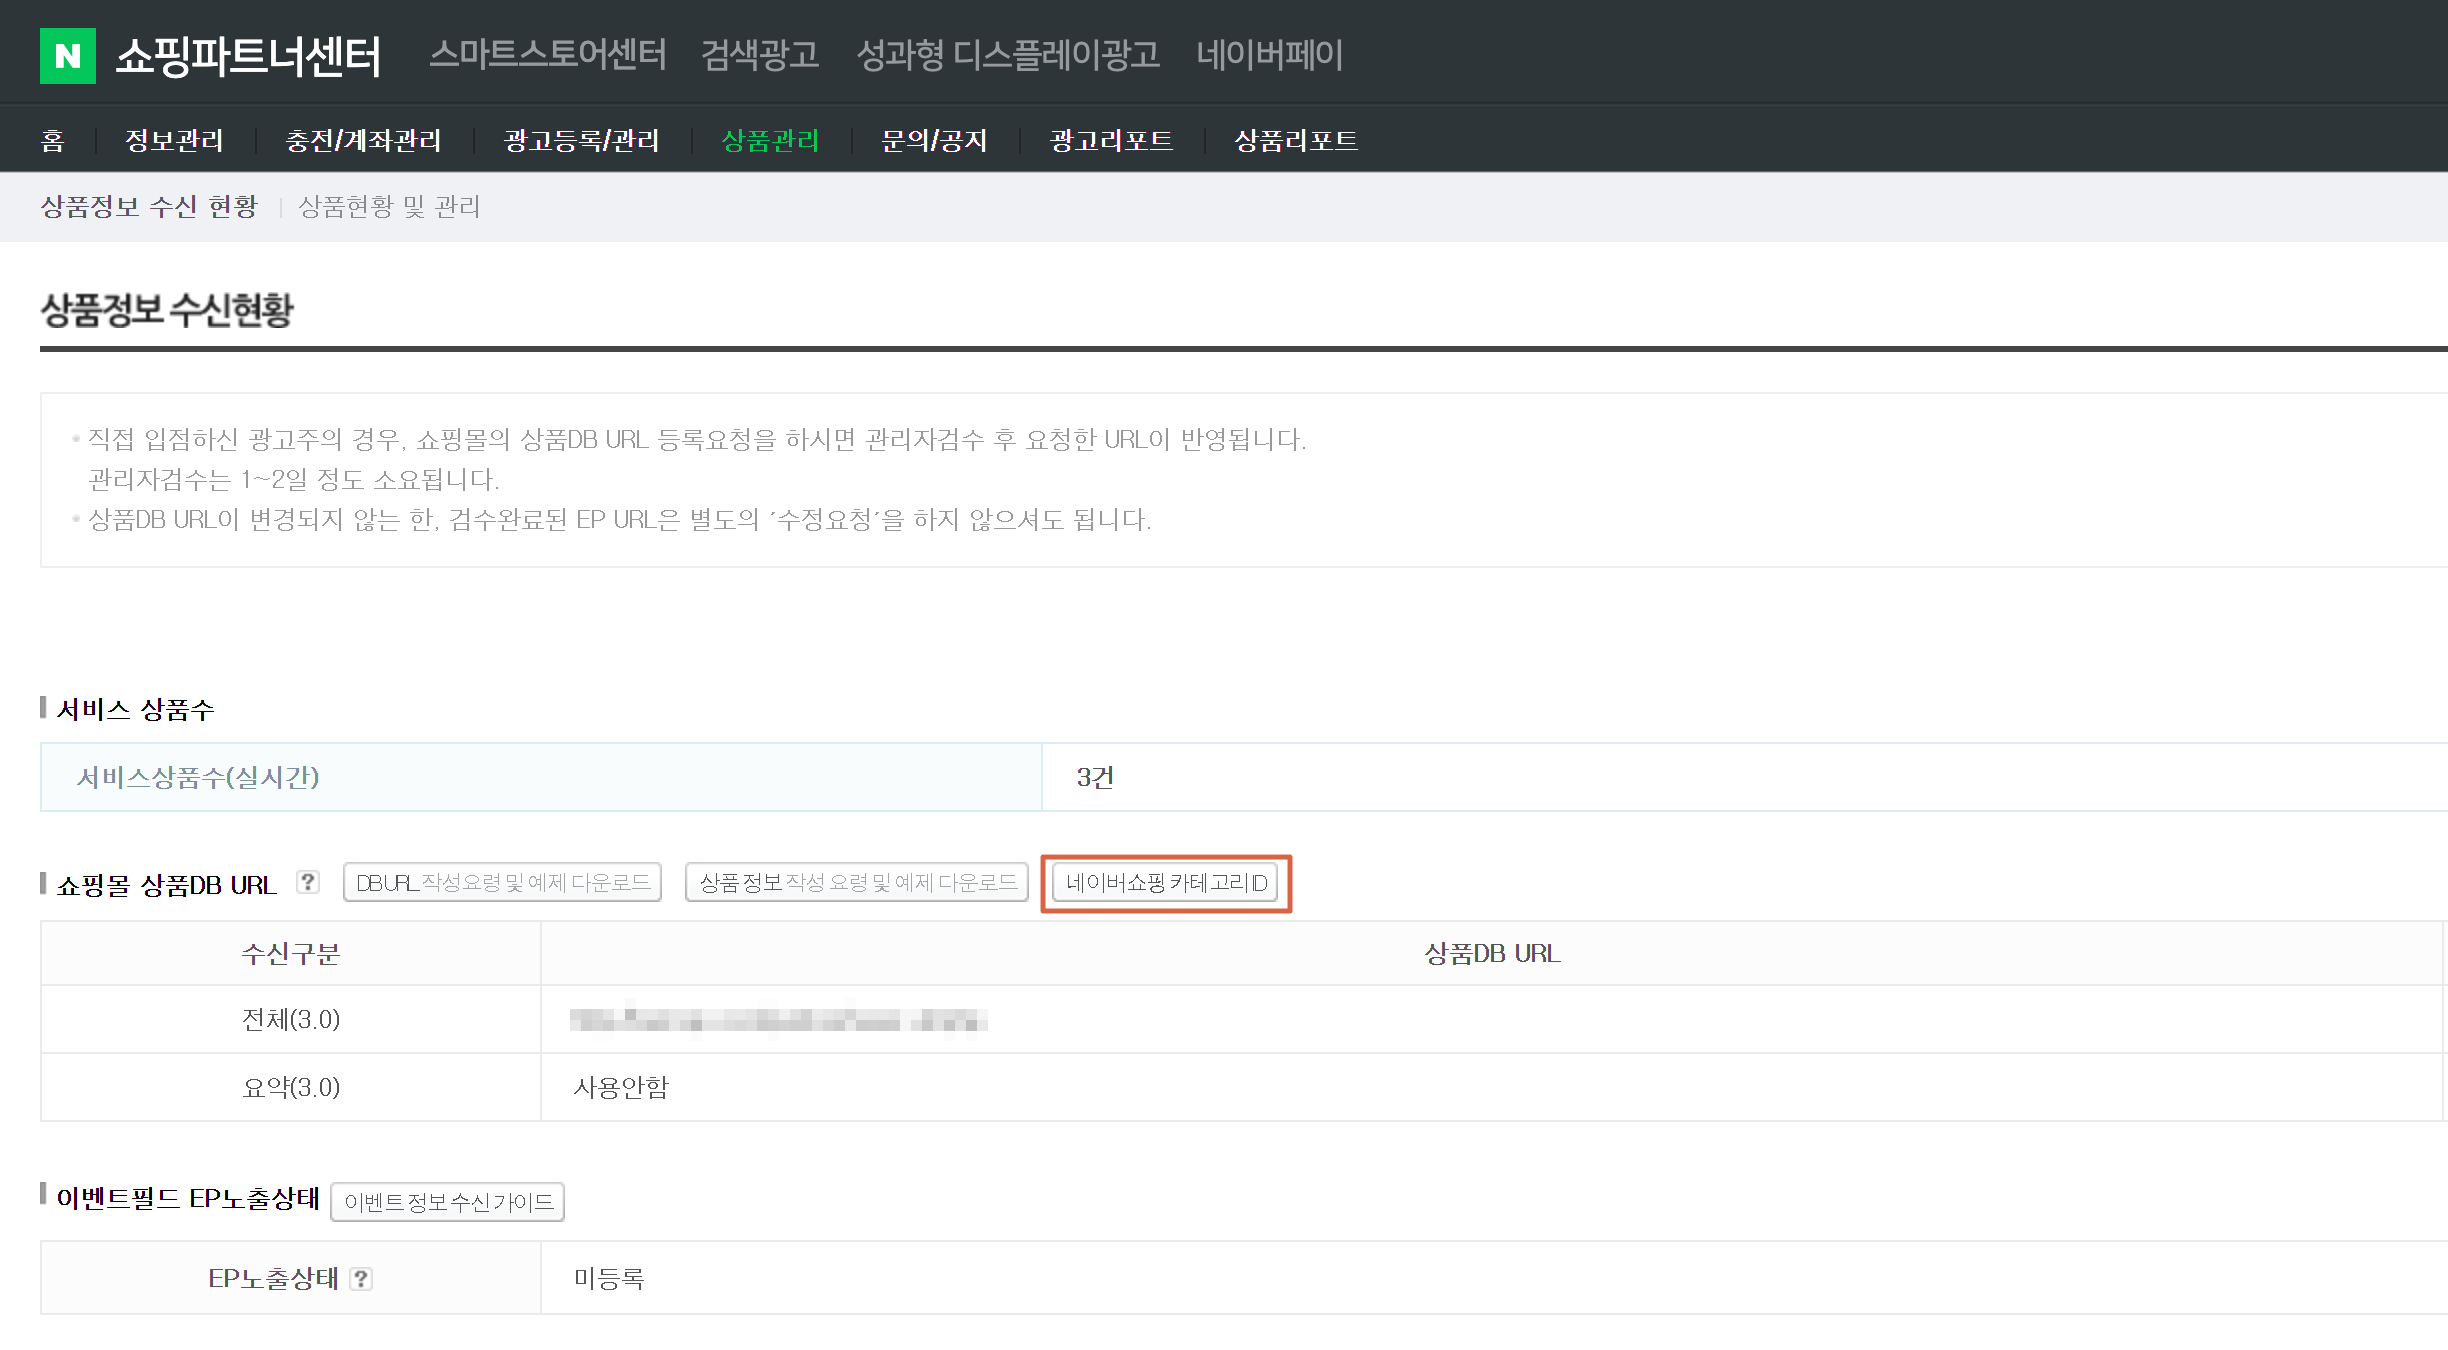Click the 네이버쇼핑 카테고리ID button
Screen dimensions: 2448x1350
(1166, 883)
